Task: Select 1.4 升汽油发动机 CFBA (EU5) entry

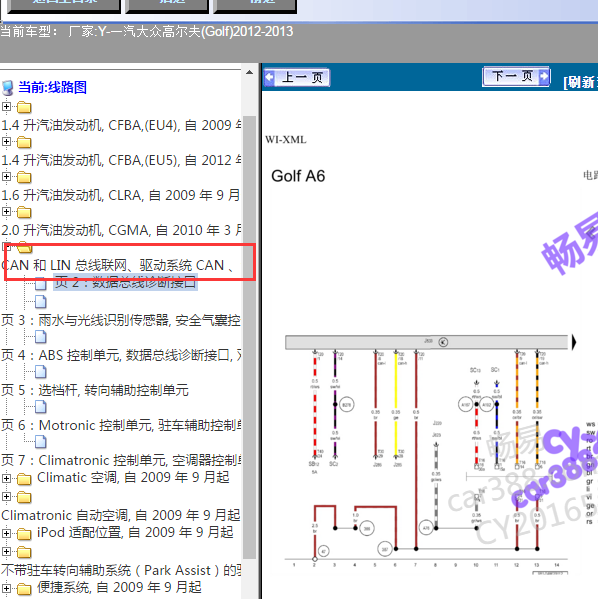Action: coord(121,160)
